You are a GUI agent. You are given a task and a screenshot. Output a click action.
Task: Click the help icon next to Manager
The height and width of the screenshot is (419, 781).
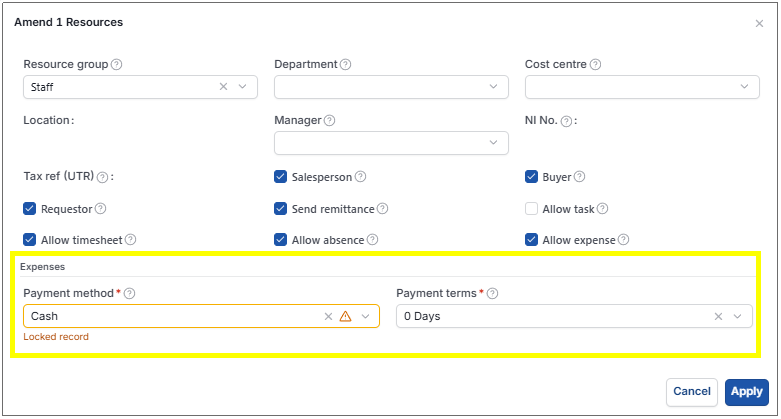tap(330, 121)
